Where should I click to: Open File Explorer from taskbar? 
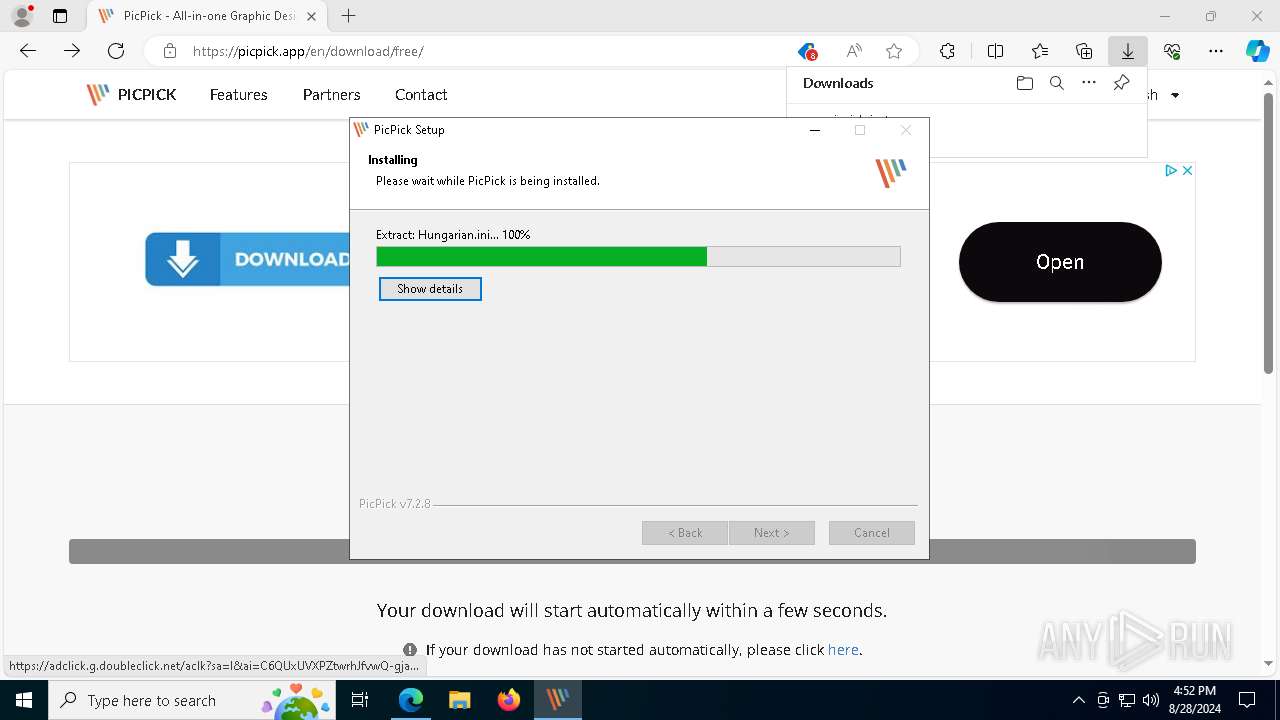[x=459, y=700]
